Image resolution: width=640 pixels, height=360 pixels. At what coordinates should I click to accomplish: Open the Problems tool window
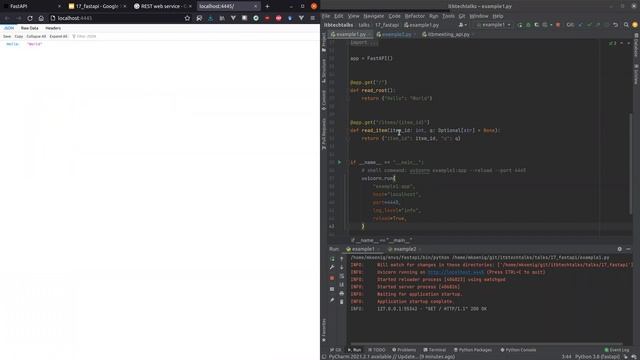tap(404, 350)
